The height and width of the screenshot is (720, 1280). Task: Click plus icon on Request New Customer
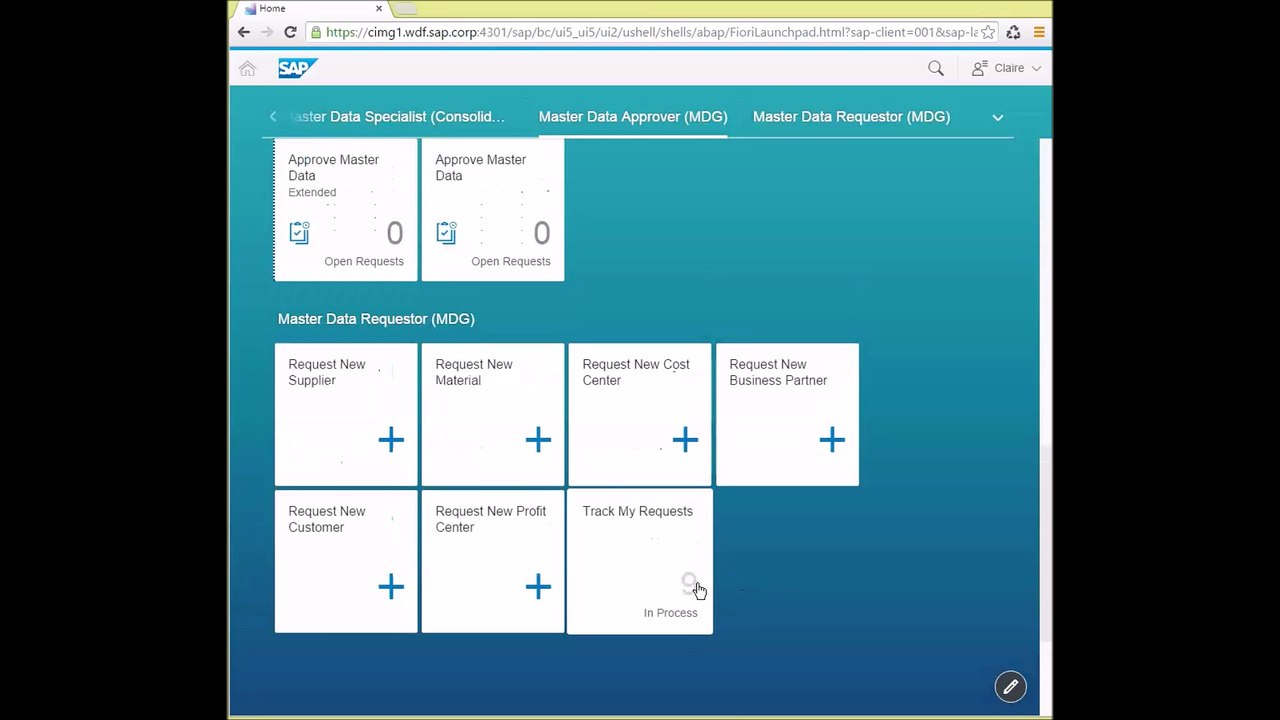tap(391, 587)
